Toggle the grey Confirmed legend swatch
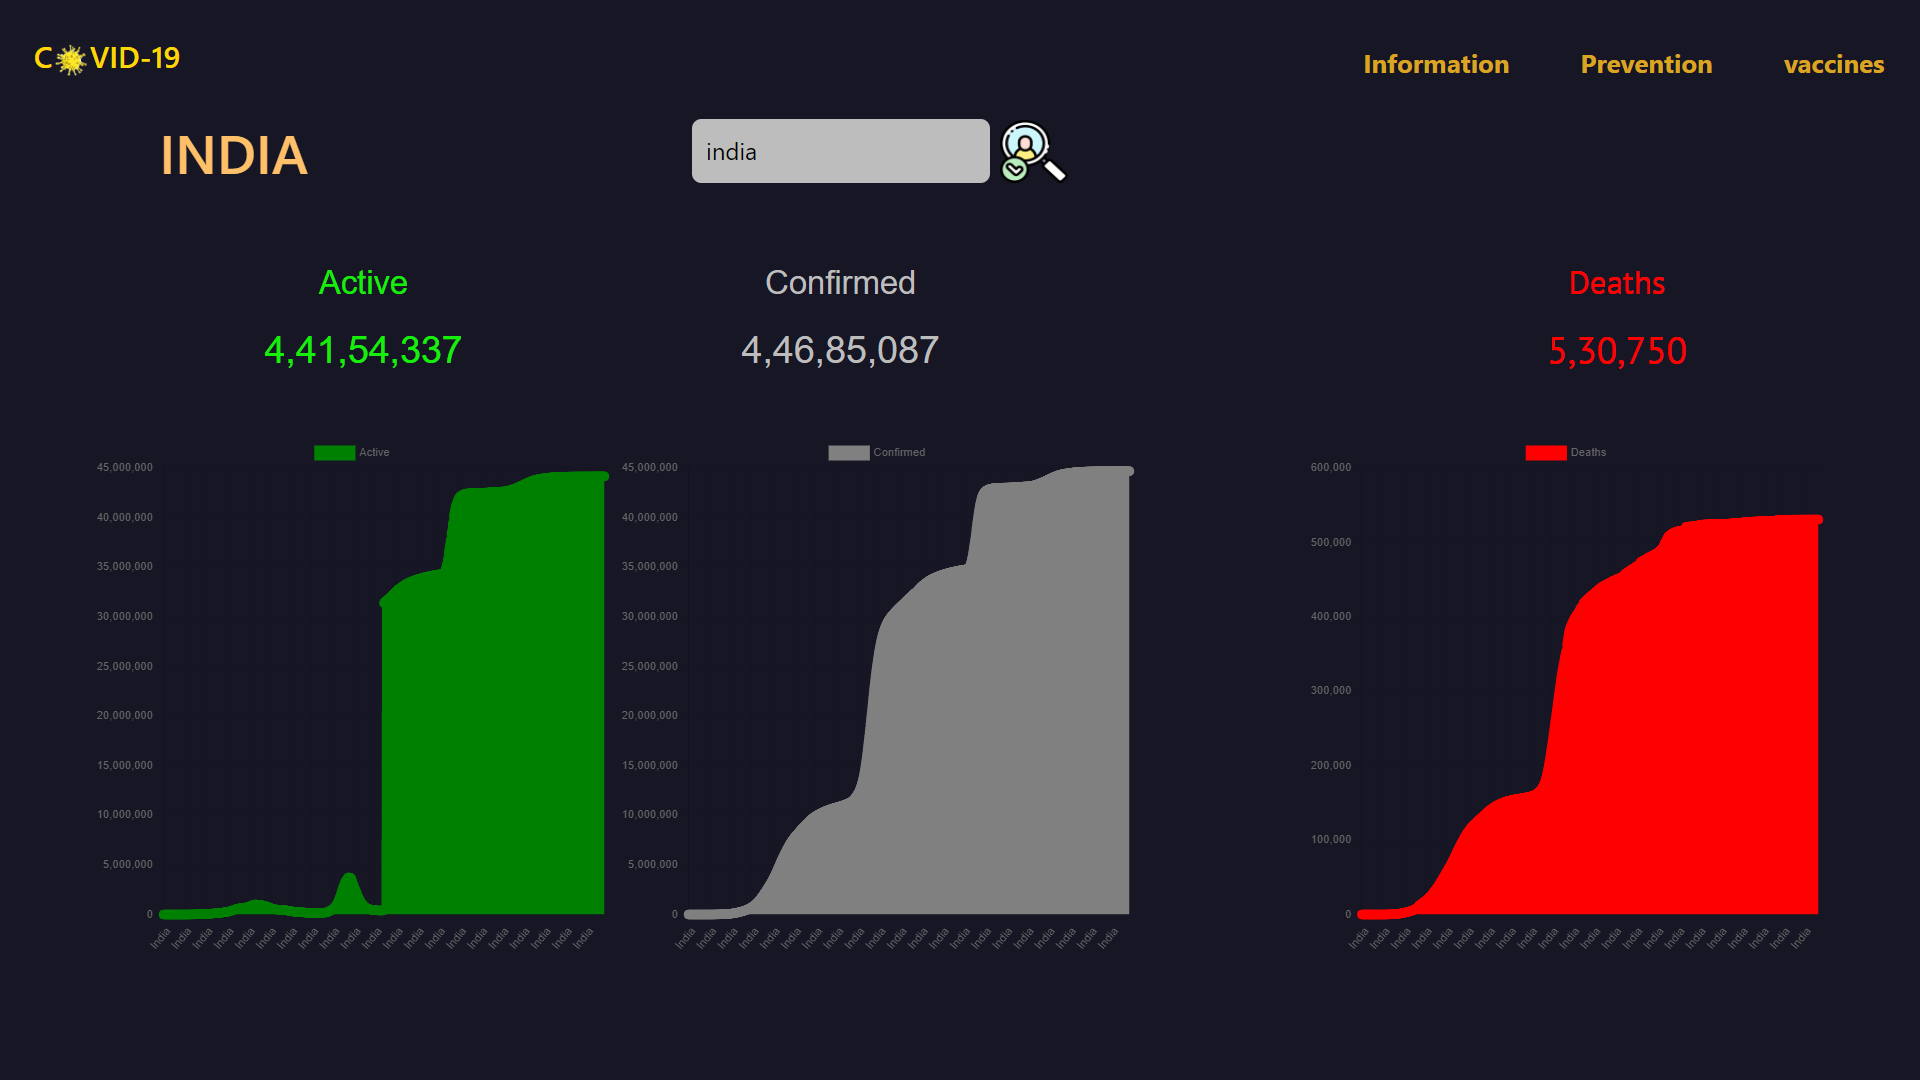The height and width of the screenshot is (1080, 1920). [848, 453]
